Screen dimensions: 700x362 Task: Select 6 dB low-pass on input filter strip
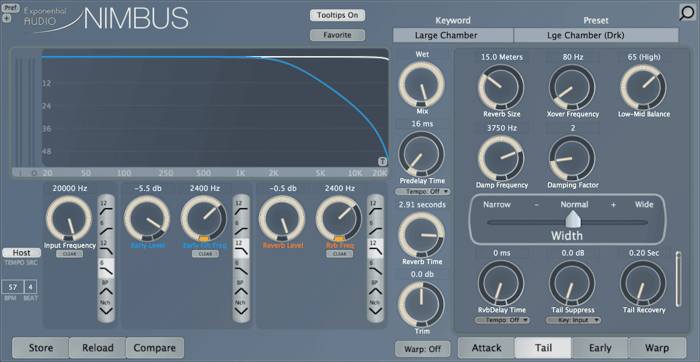[106, 268]
